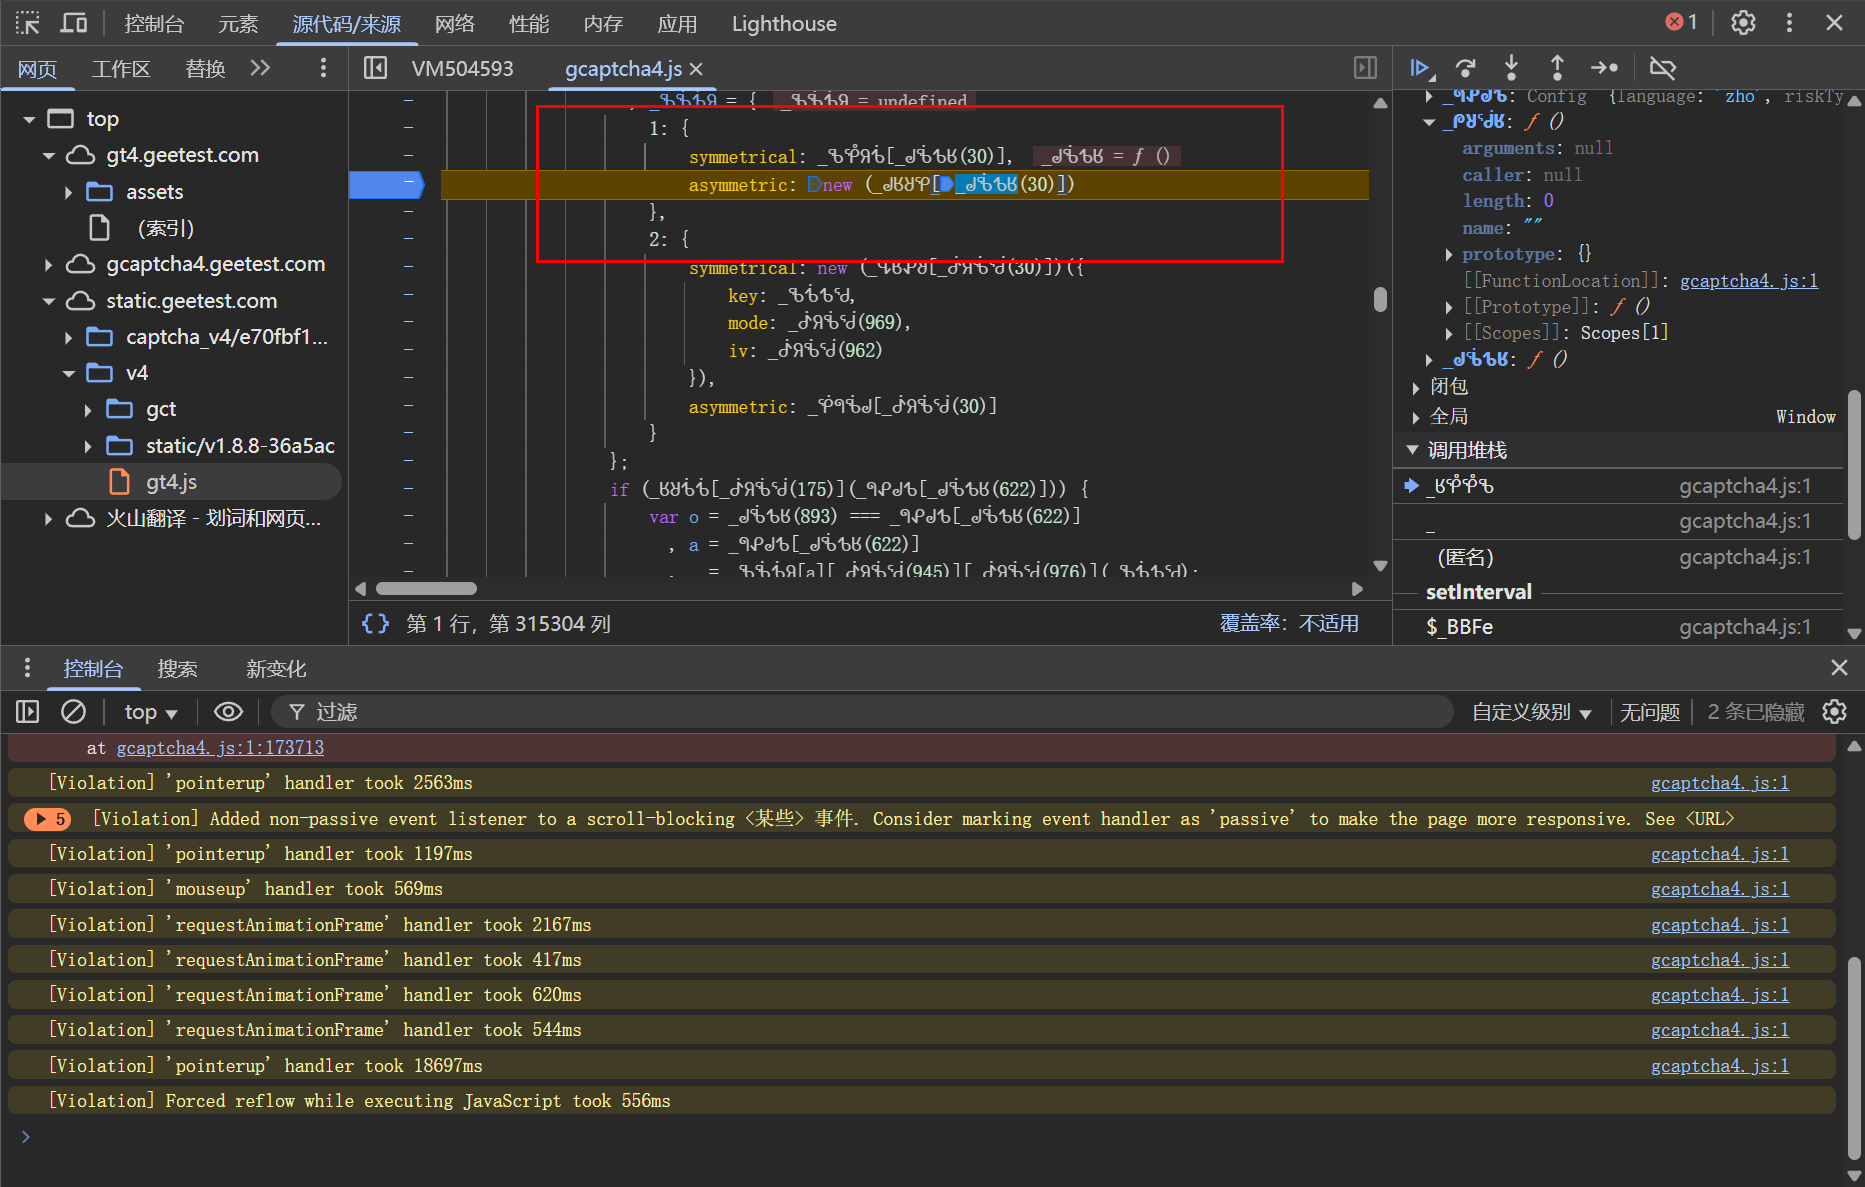Show the console sidebar
Viewport: 1865px width, 1187px height.
27,712
